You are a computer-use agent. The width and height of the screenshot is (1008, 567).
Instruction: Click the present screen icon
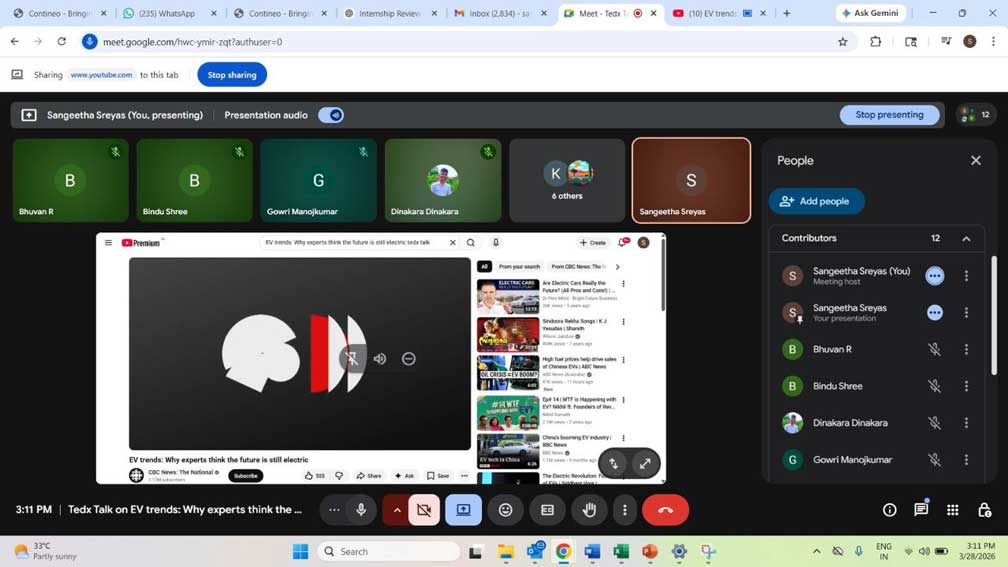point(464,510)
